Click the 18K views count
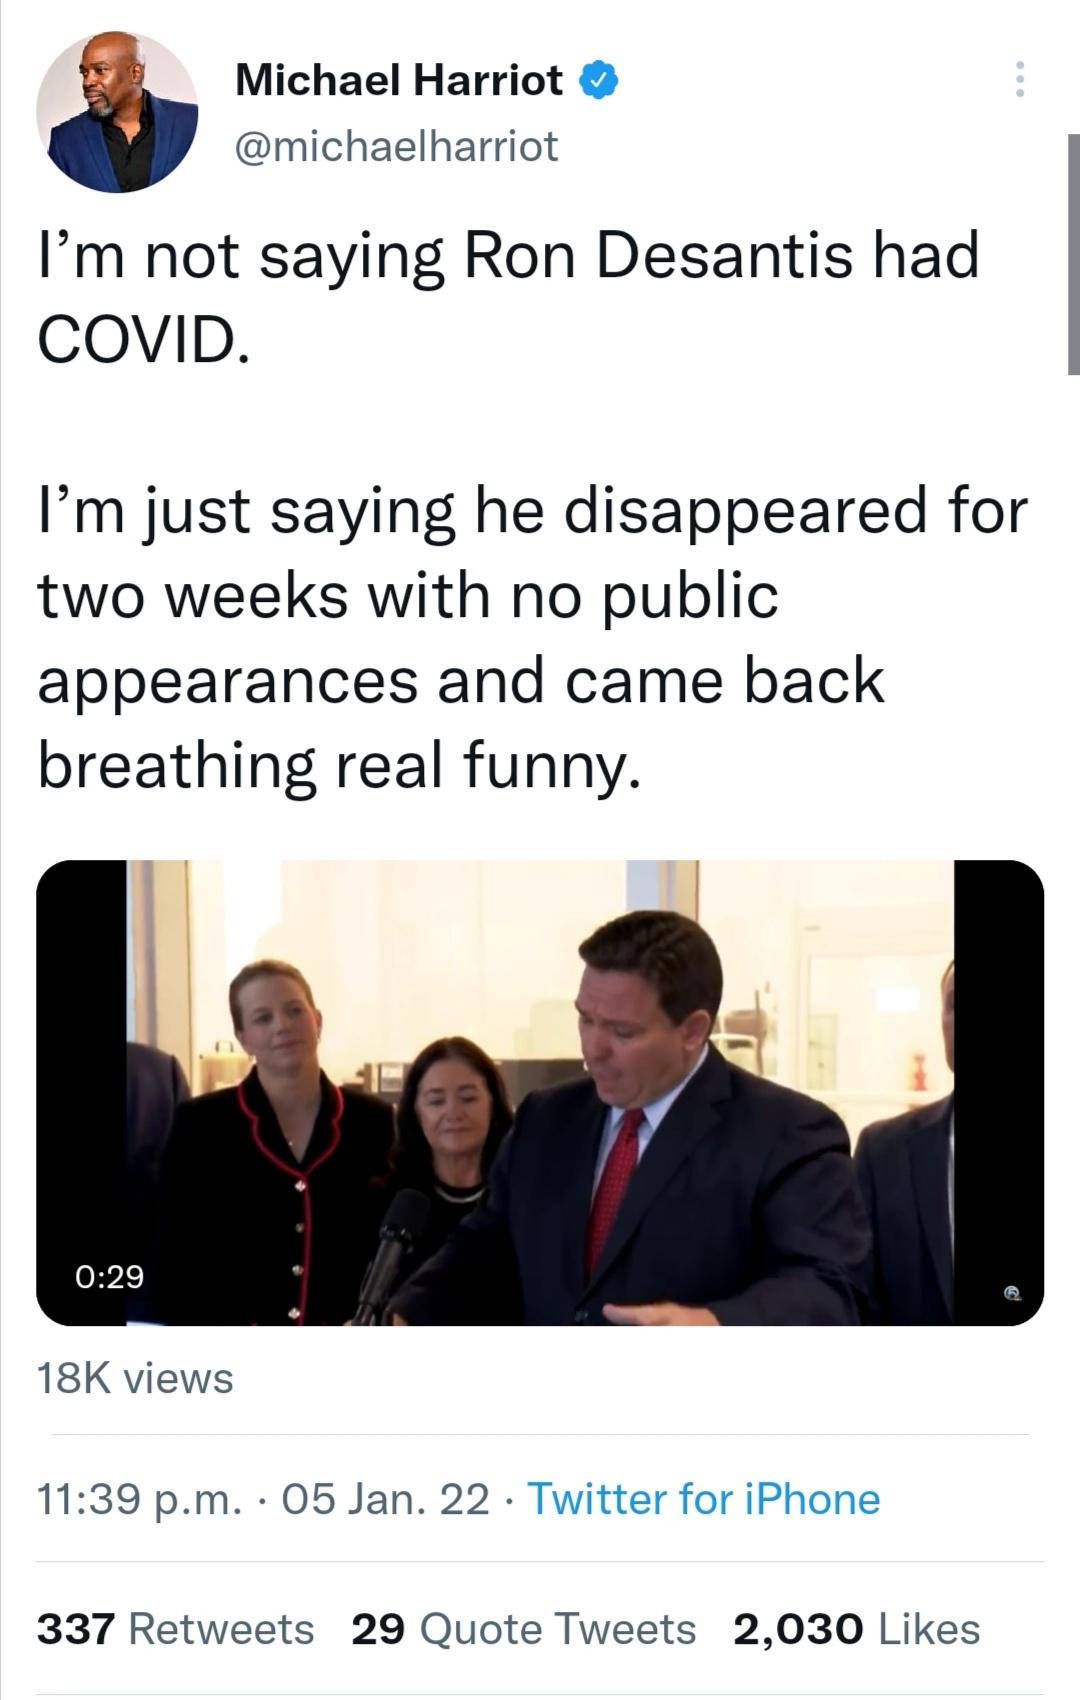 (x=135, y=1378)
